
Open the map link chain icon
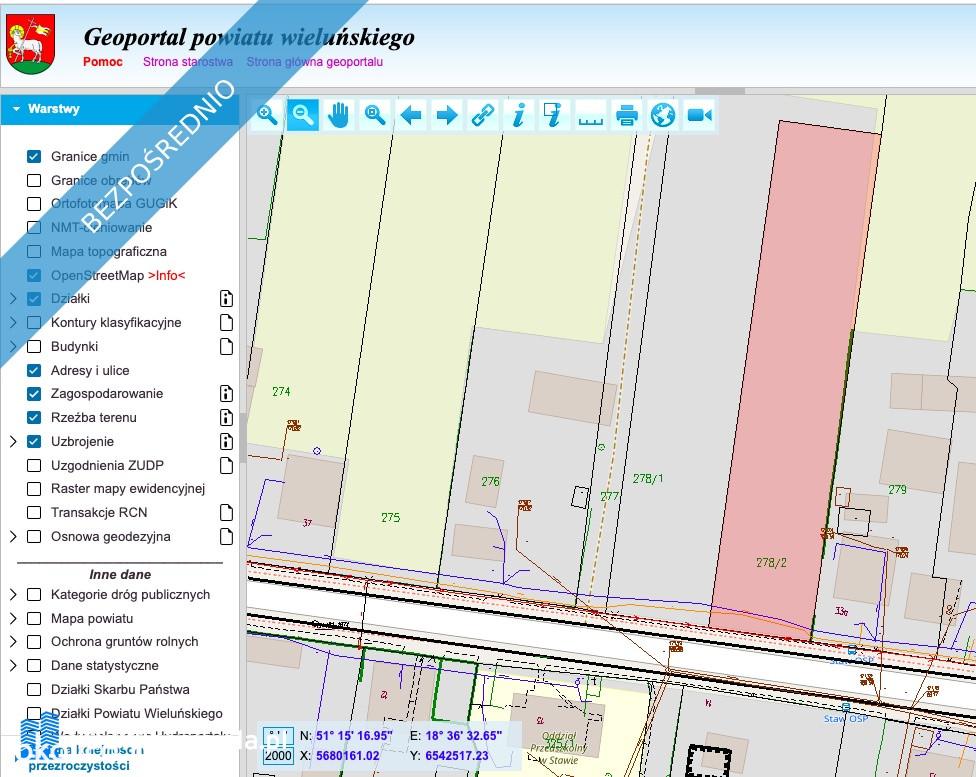coord(483,115)
